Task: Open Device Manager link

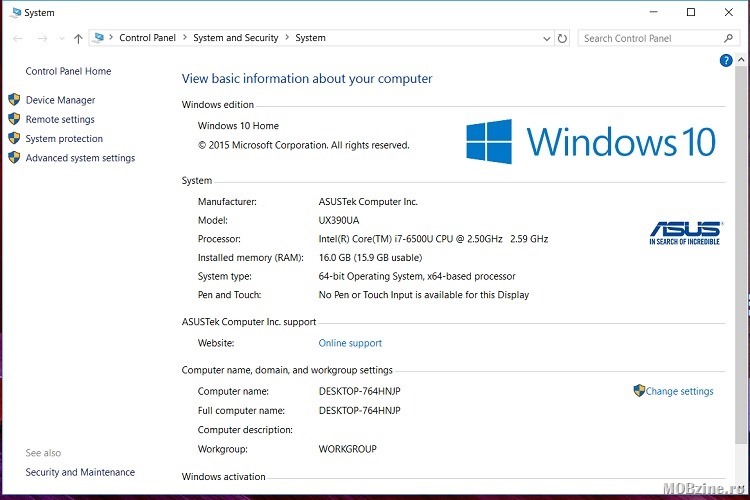Action: pos(60,100)
